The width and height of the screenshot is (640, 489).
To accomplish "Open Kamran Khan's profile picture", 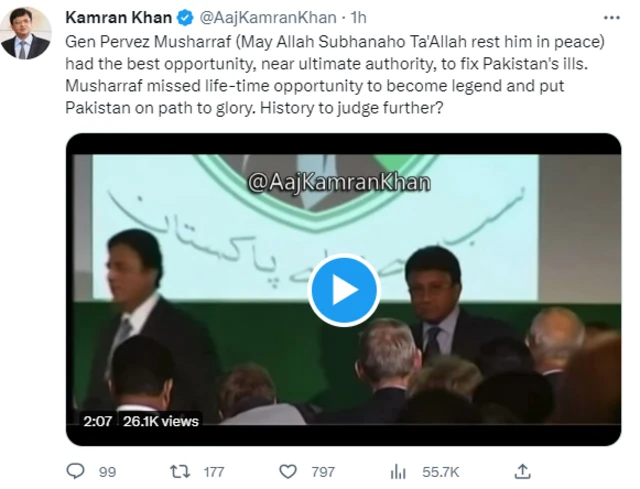I will click(25, 33).
